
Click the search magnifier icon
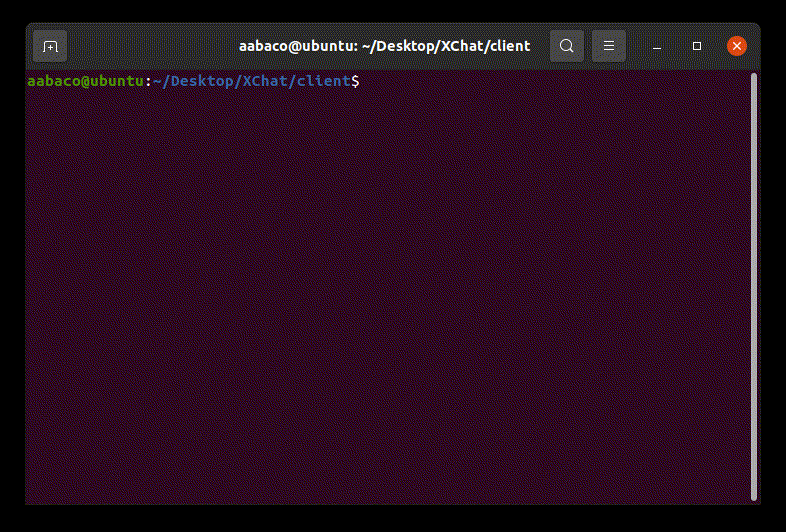567,46
